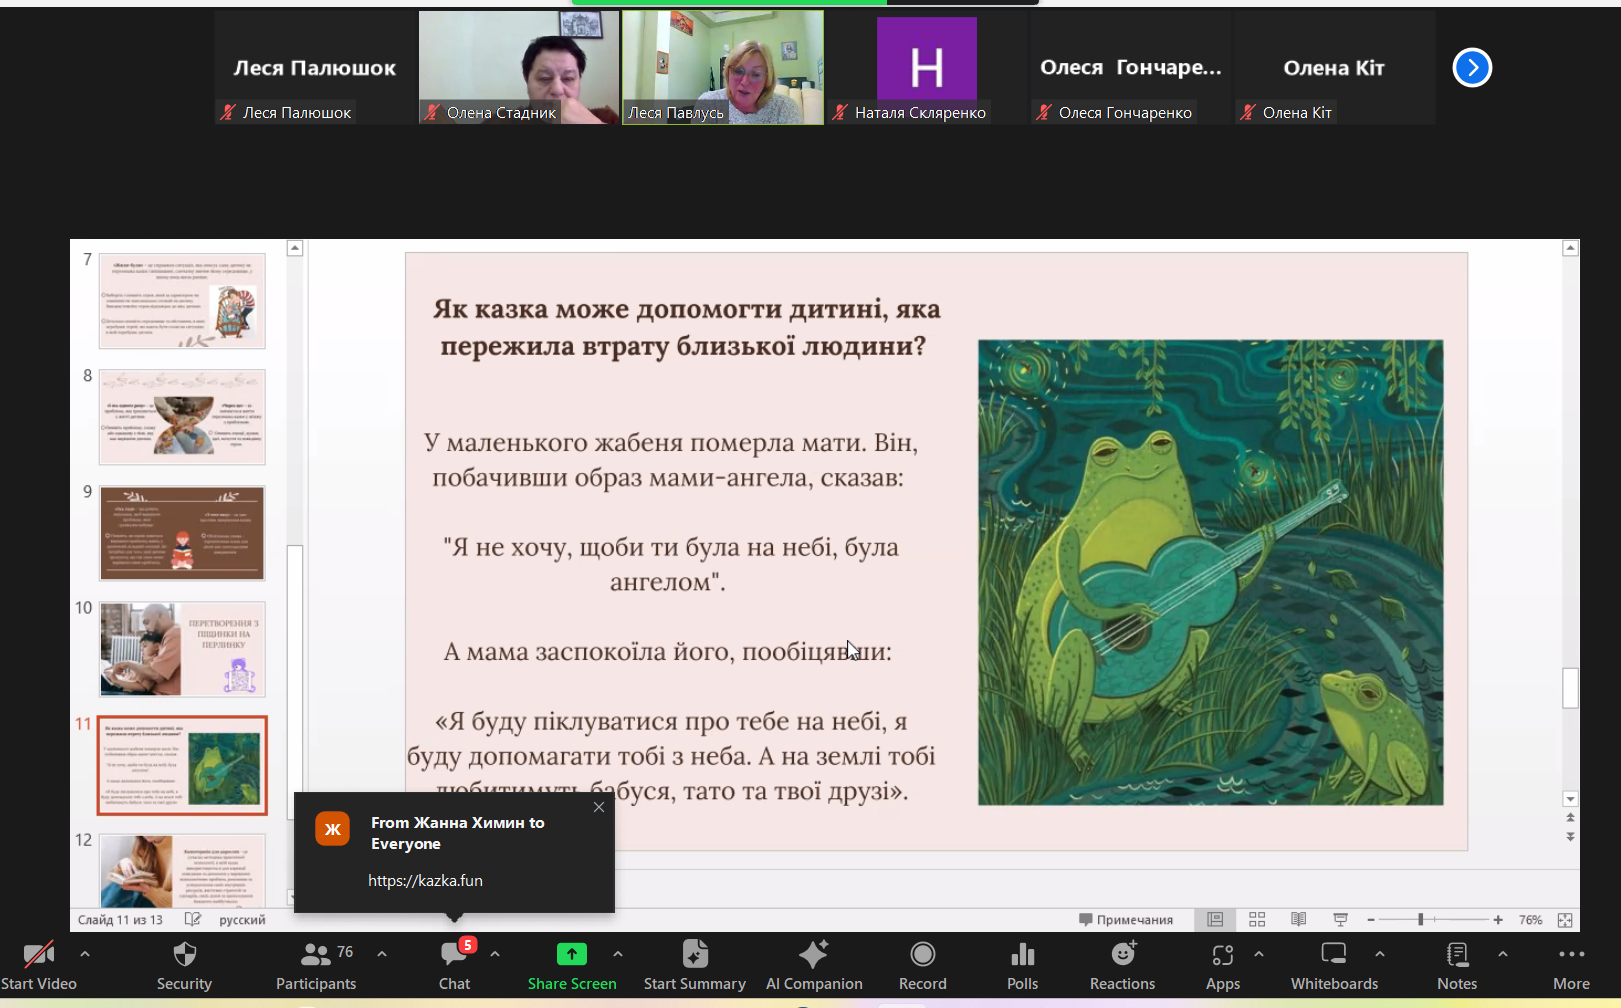Open the Reactions menu
The image size is (1621, 1008).
coord(1122,965)
